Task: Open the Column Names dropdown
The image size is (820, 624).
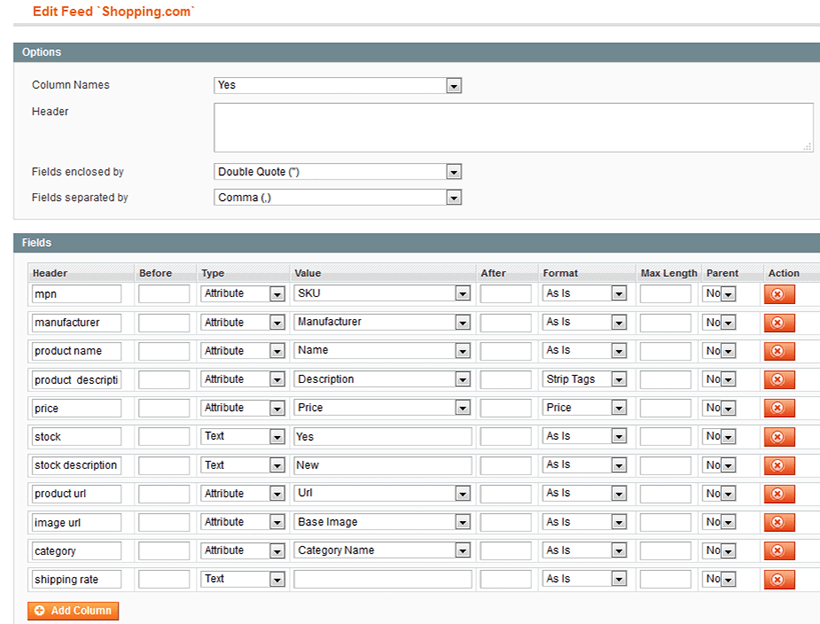Action: [x=337, y=85]
